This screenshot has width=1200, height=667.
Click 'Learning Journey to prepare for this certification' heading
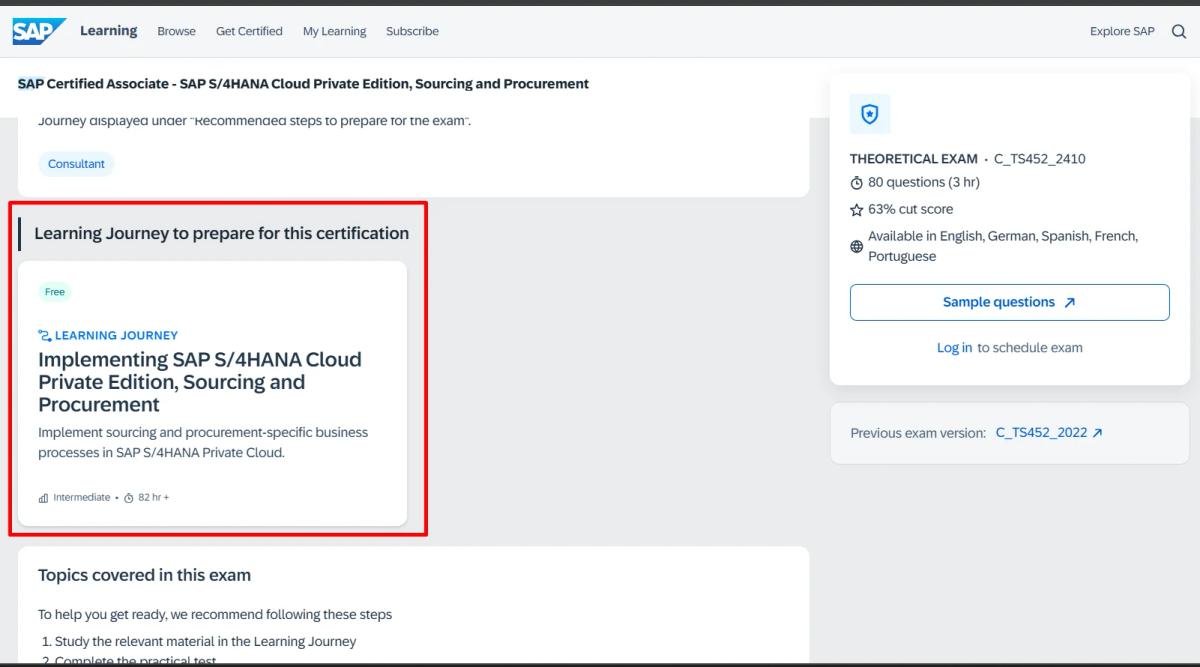[x=221, y=233]
